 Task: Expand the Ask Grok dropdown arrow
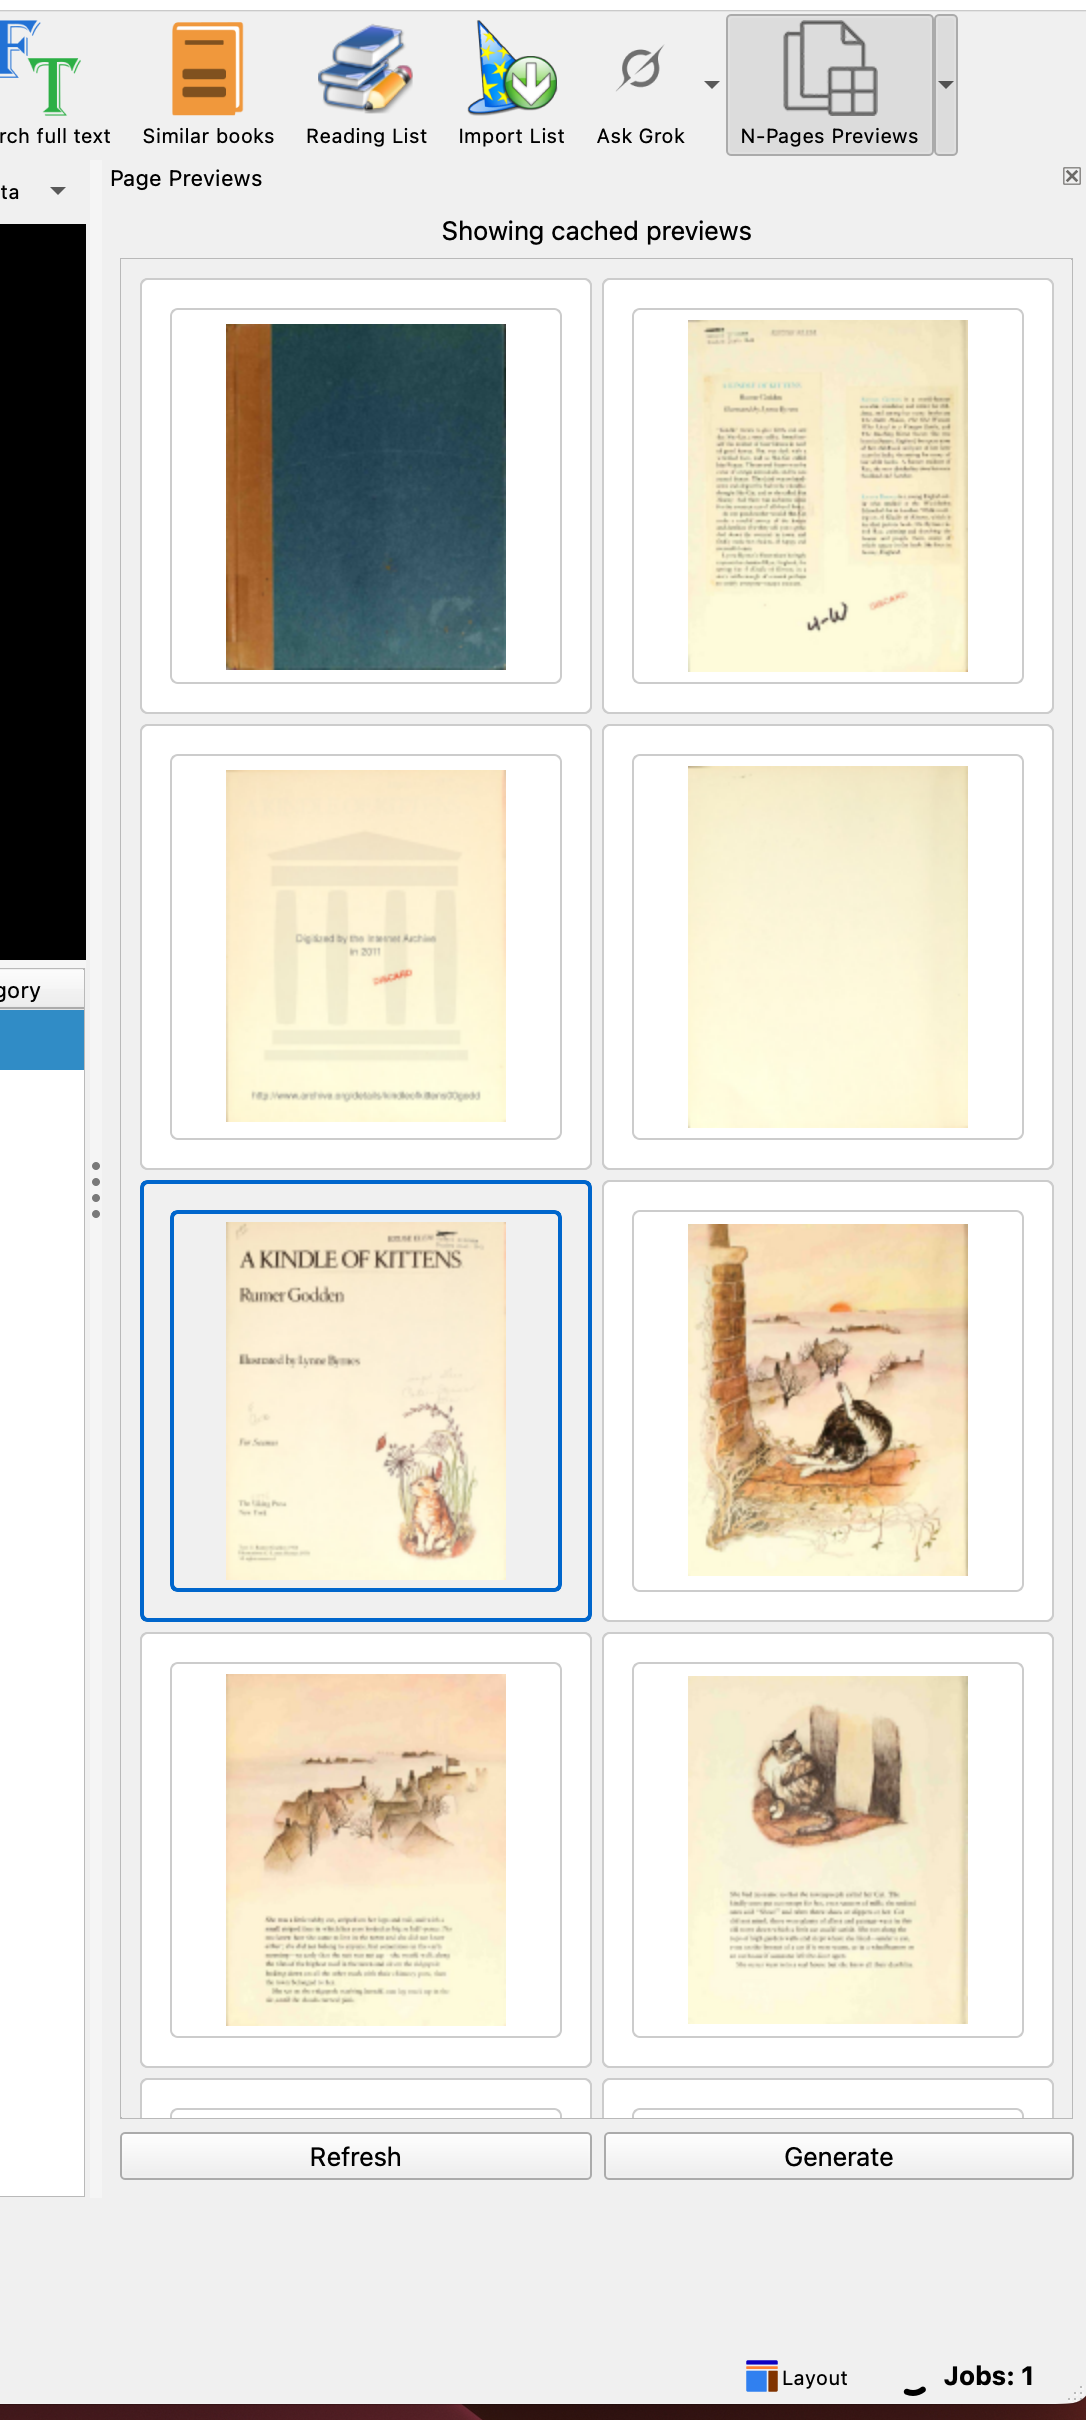[x=712, y=85]
